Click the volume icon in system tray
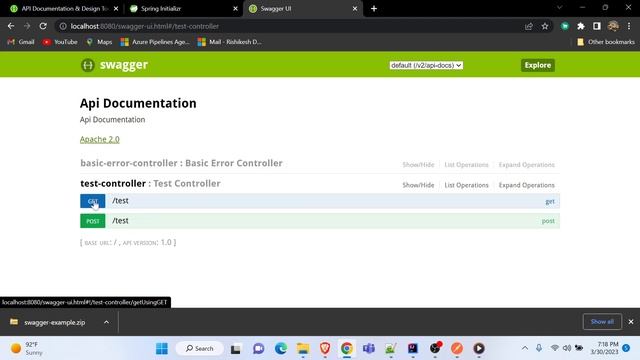Screen dimensions: 640x360 567,348
